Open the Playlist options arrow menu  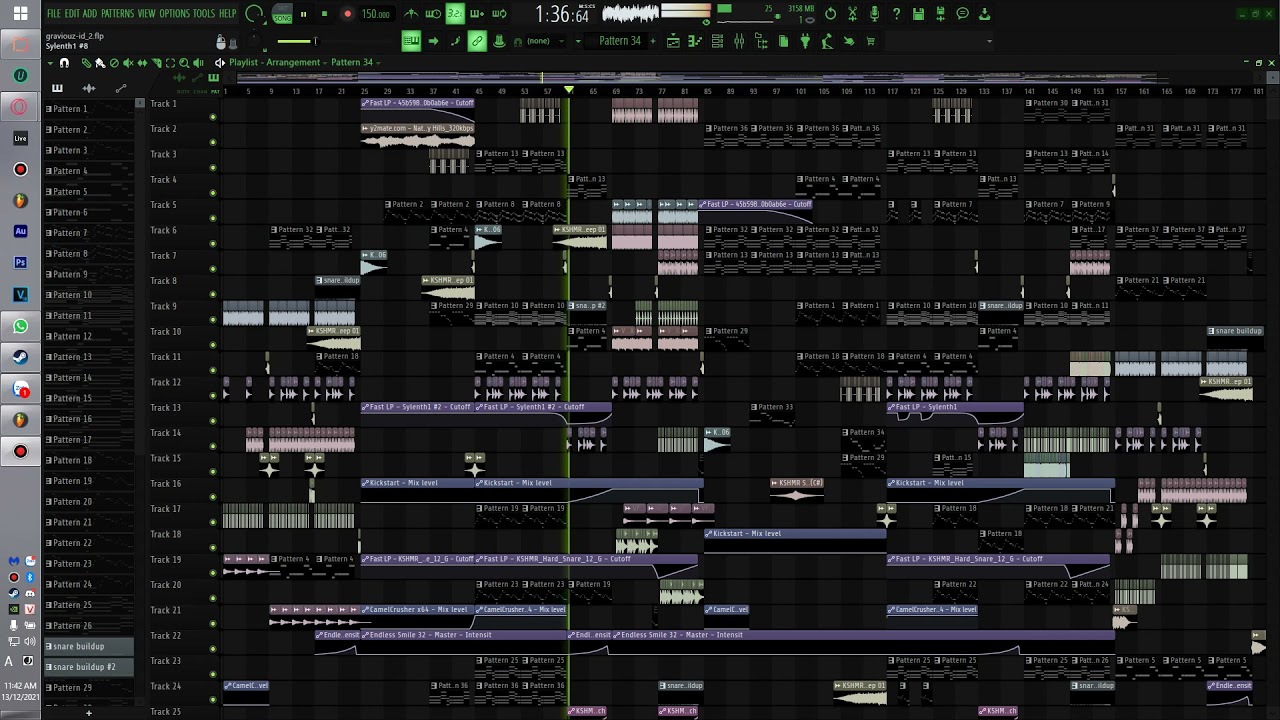coord(50,63)
